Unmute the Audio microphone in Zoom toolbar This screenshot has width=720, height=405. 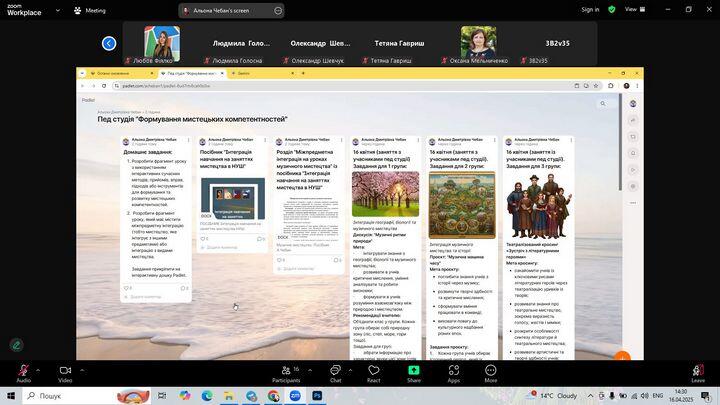[23, 371]
